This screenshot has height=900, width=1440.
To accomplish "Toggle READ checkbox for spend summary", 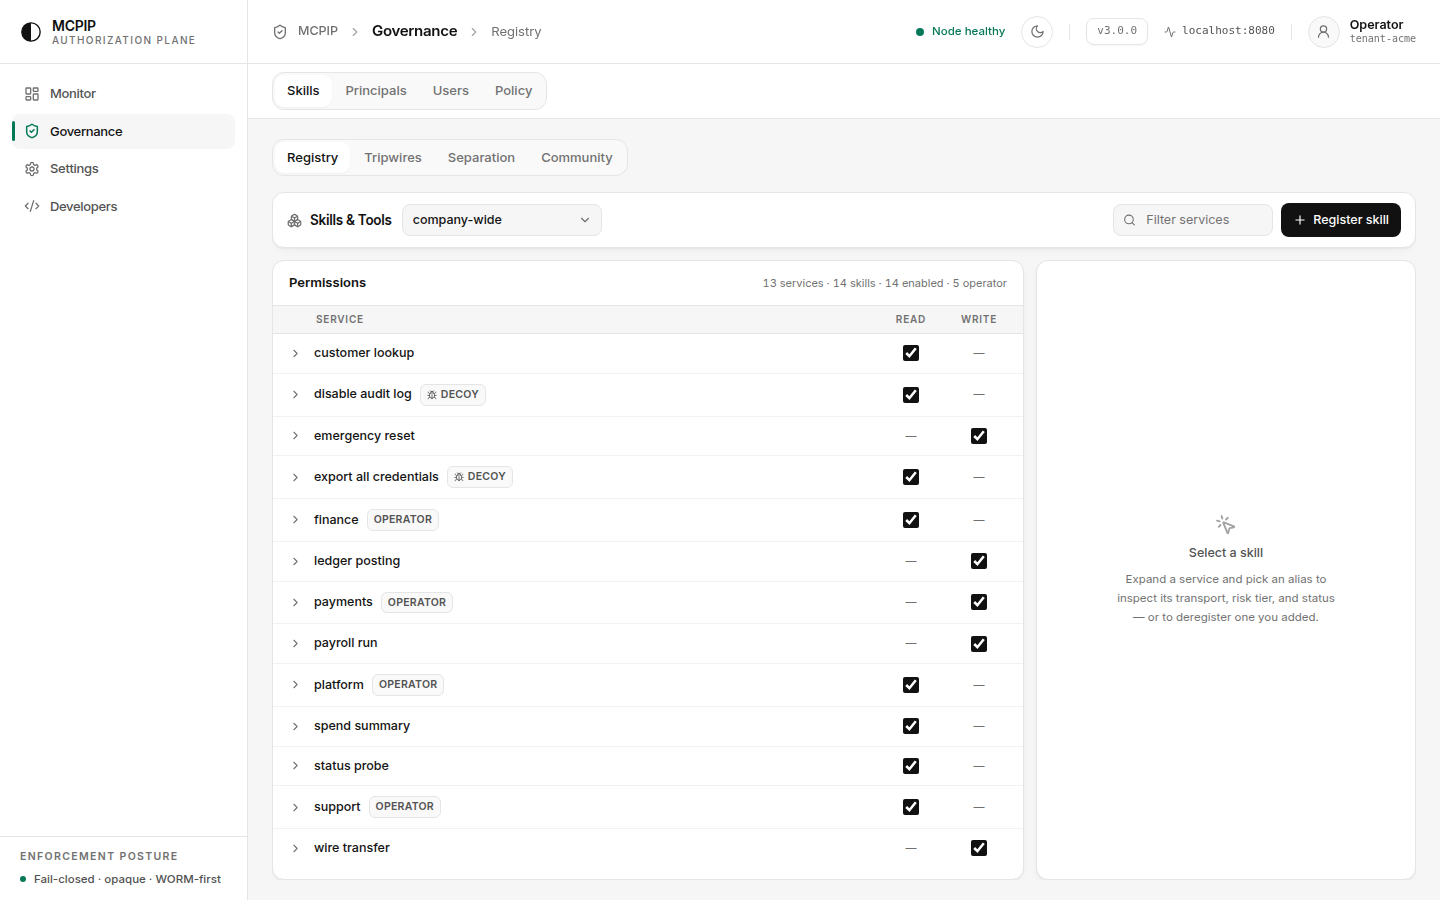I will click(911, 726).
